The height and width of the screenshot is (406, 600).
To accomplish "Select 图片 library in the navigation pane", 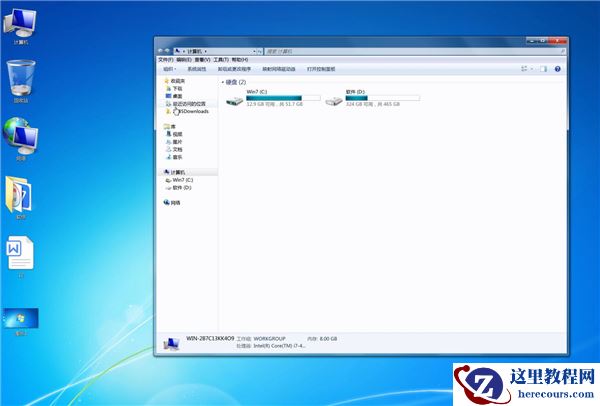I will pyautogui.click(x=177, y=142).
